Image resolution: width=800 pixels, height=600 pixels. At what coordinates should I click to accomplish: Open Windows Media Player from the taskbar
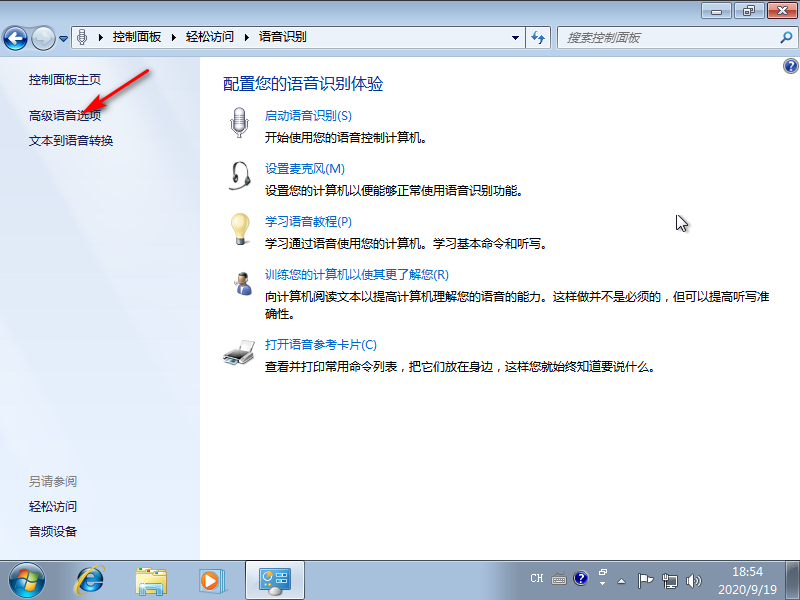(x=211, y=580)
